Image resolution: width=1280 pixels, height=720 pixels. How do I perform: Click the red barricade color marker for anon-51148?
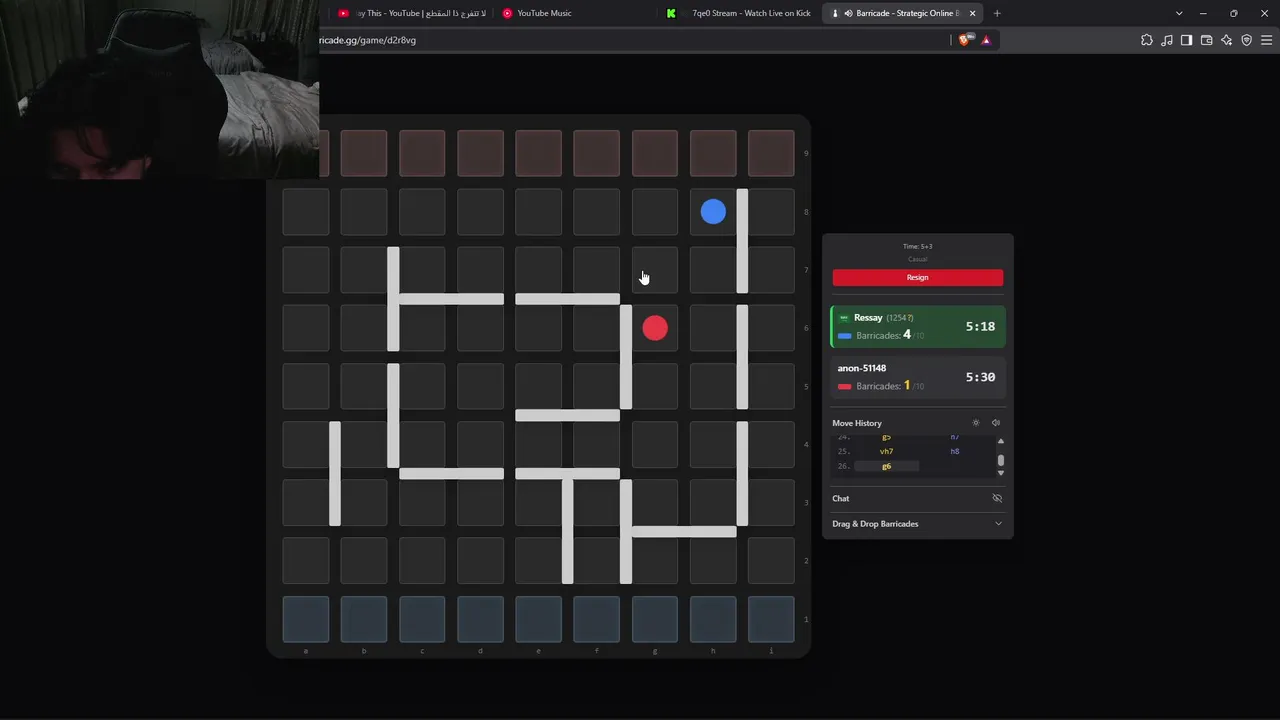point(845,386)
